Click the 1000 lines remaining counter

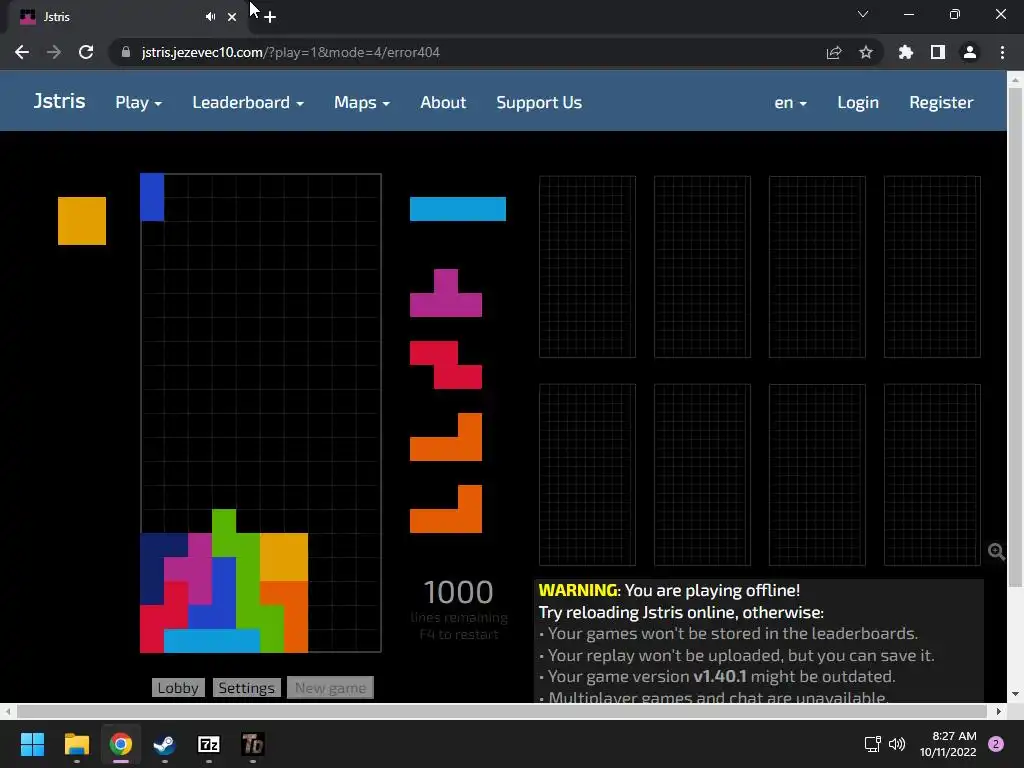click(x=458, y=592)
